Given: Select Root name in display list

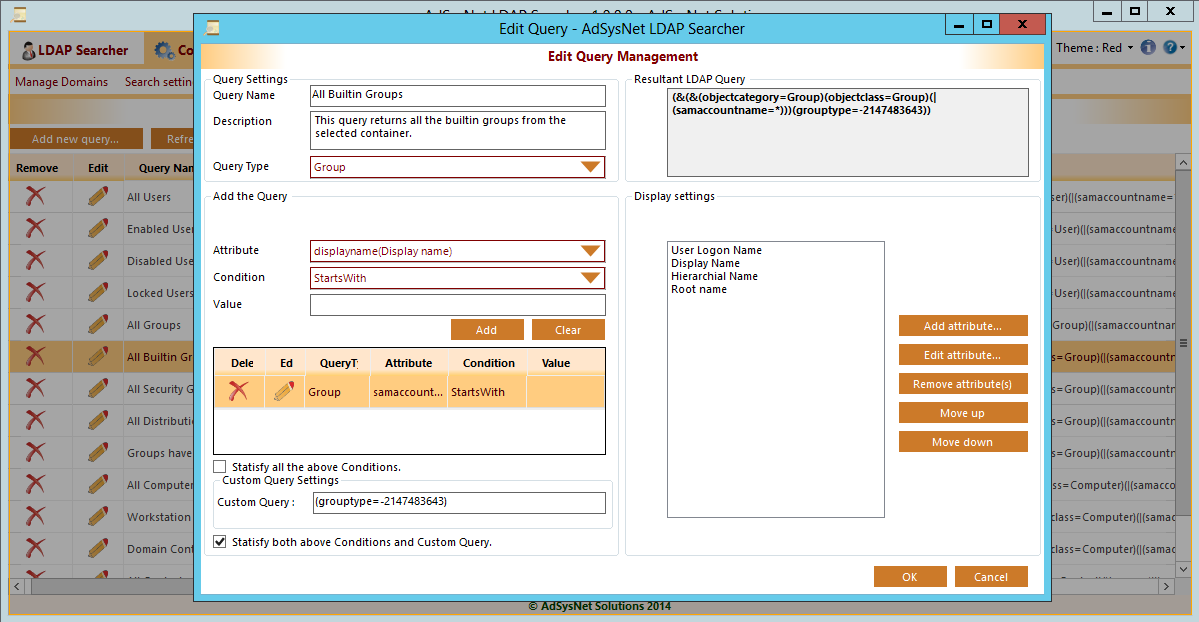Looking at the screenshot, I should [x=699, y=289].
